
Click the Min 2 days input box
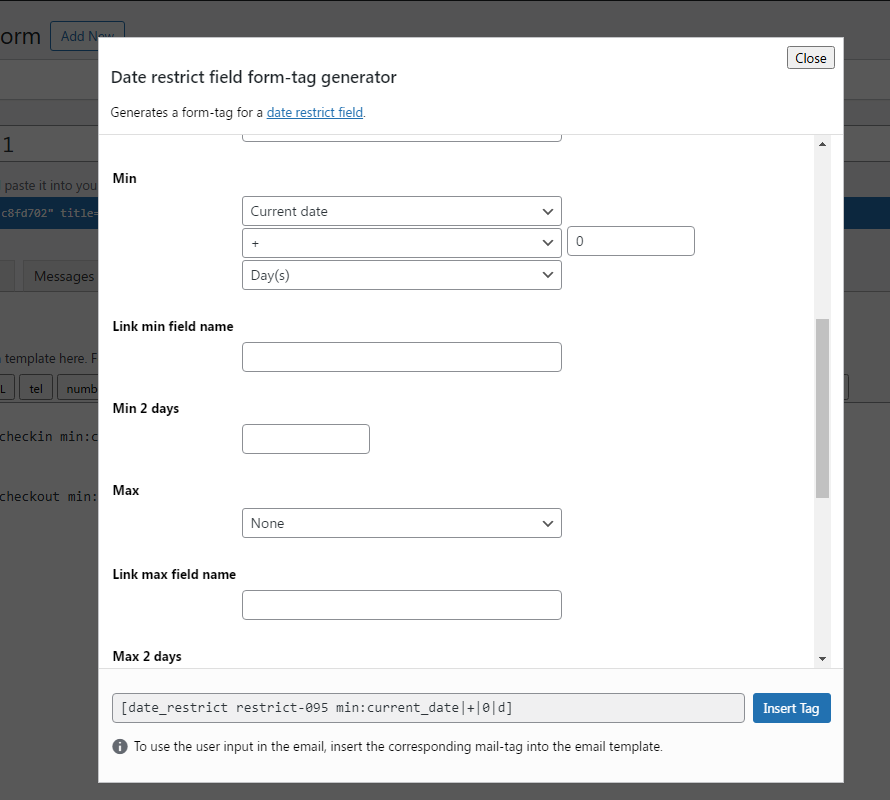[x=306, y=439]
